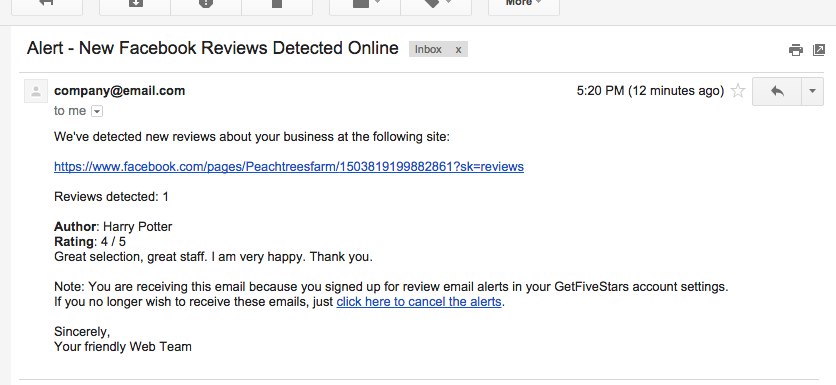Click the back to inbox arrow button
Screen dimensions: 836x385
tap(46, 5)
